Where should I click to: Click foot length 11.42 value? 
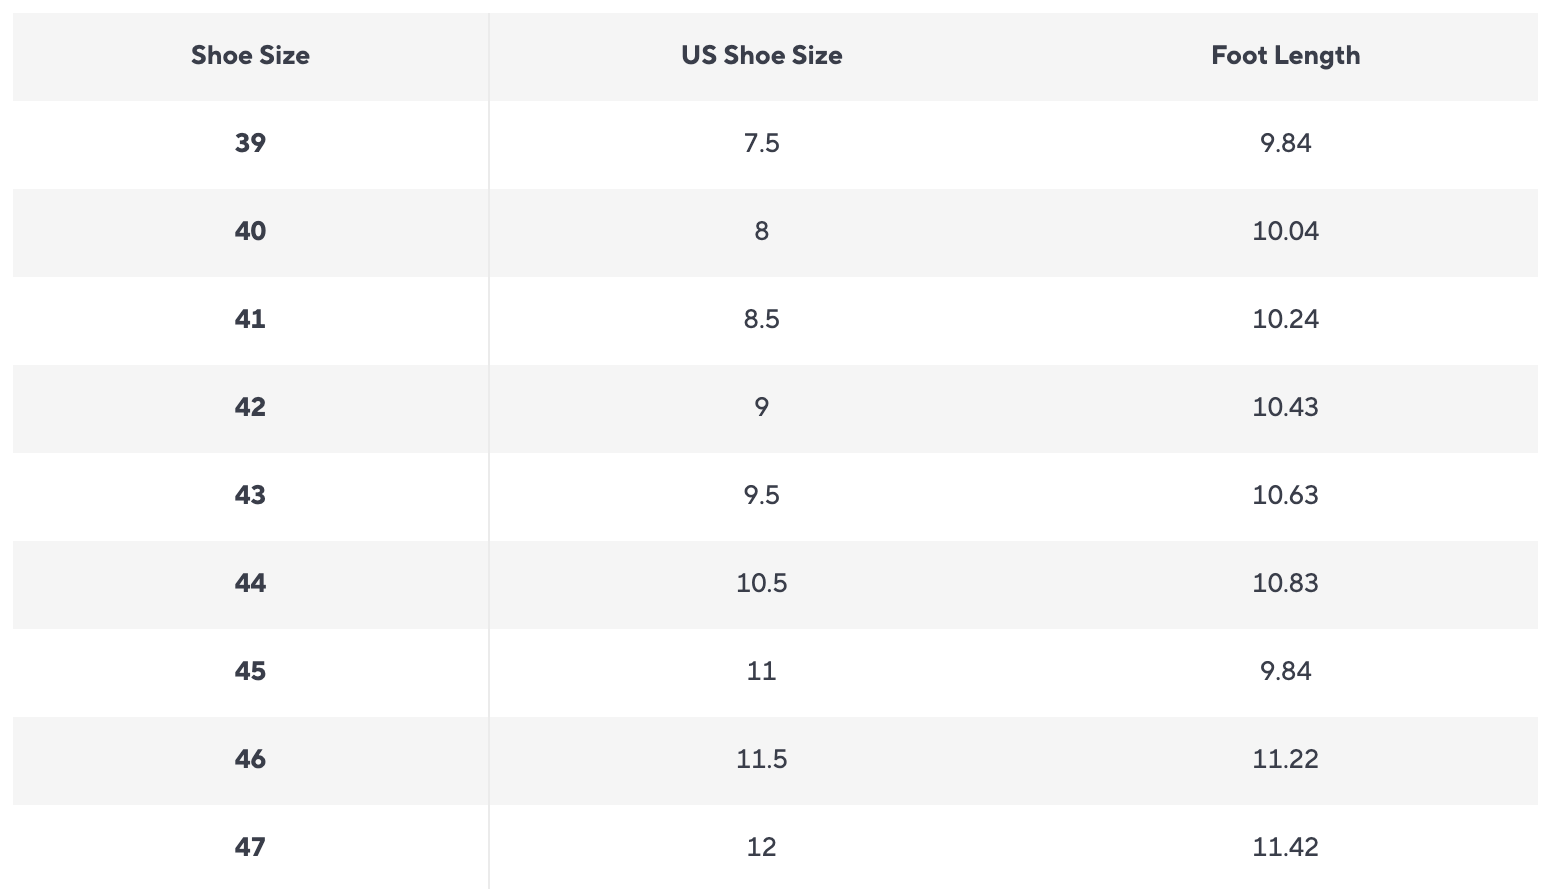[x=1285, y=847]
